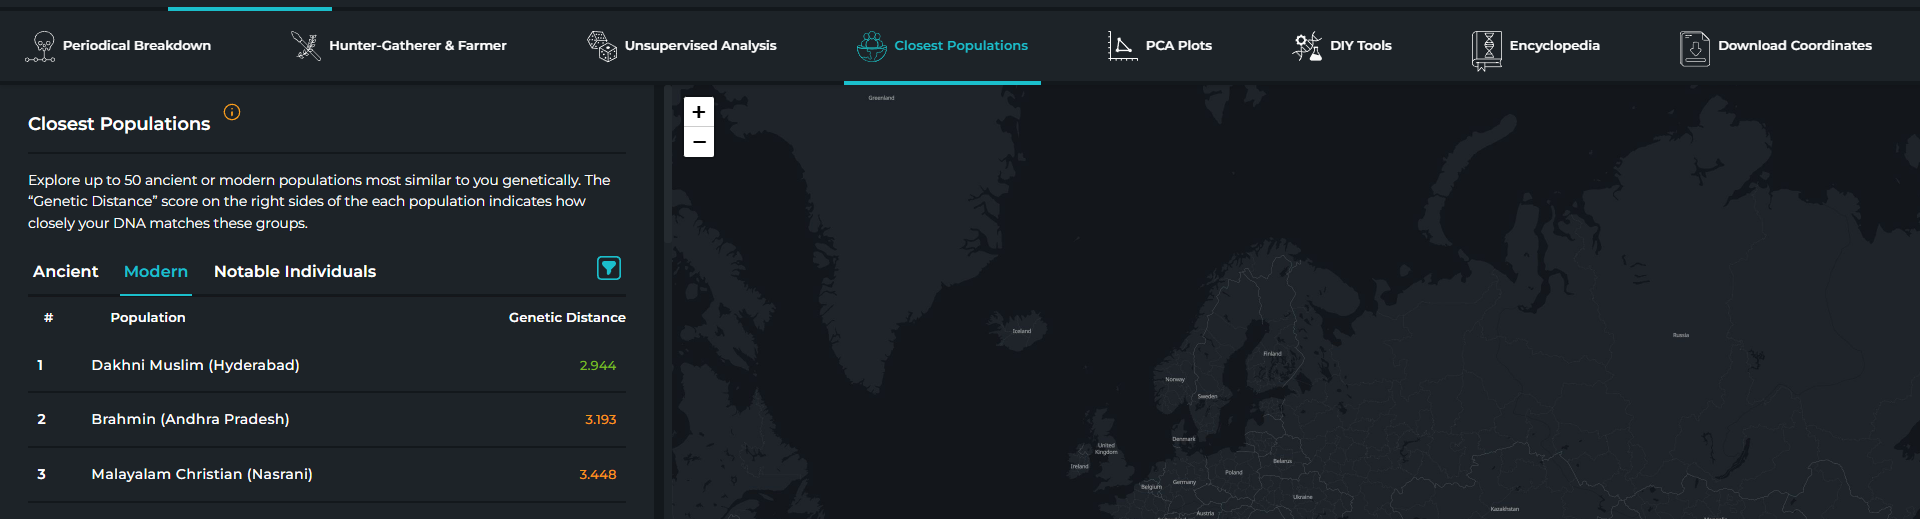Zoom in on the map
The height and width of the screenshot is (519, 1920).
click(699, 112)
